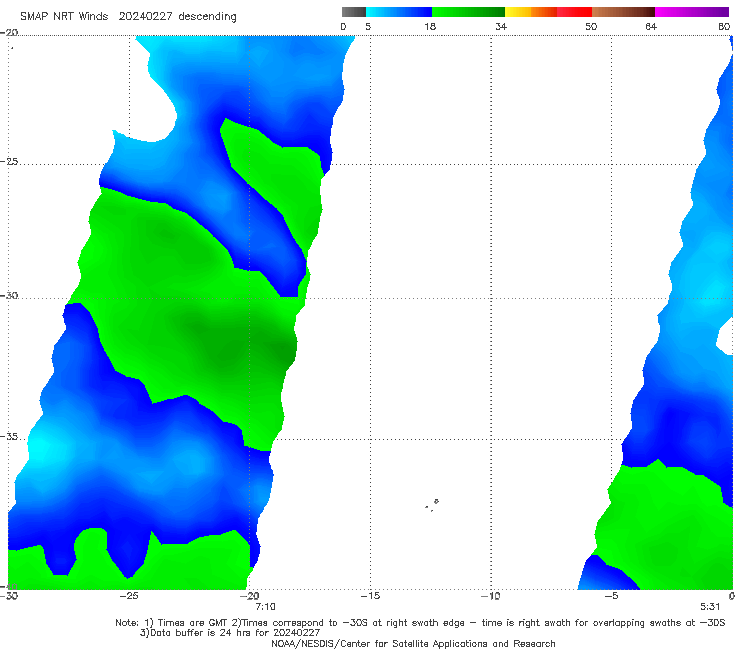This screenshot has width=740, height=650.
Task: Click the 'SMAP NRT Winds' title text
Action: [x=64, y=17]
